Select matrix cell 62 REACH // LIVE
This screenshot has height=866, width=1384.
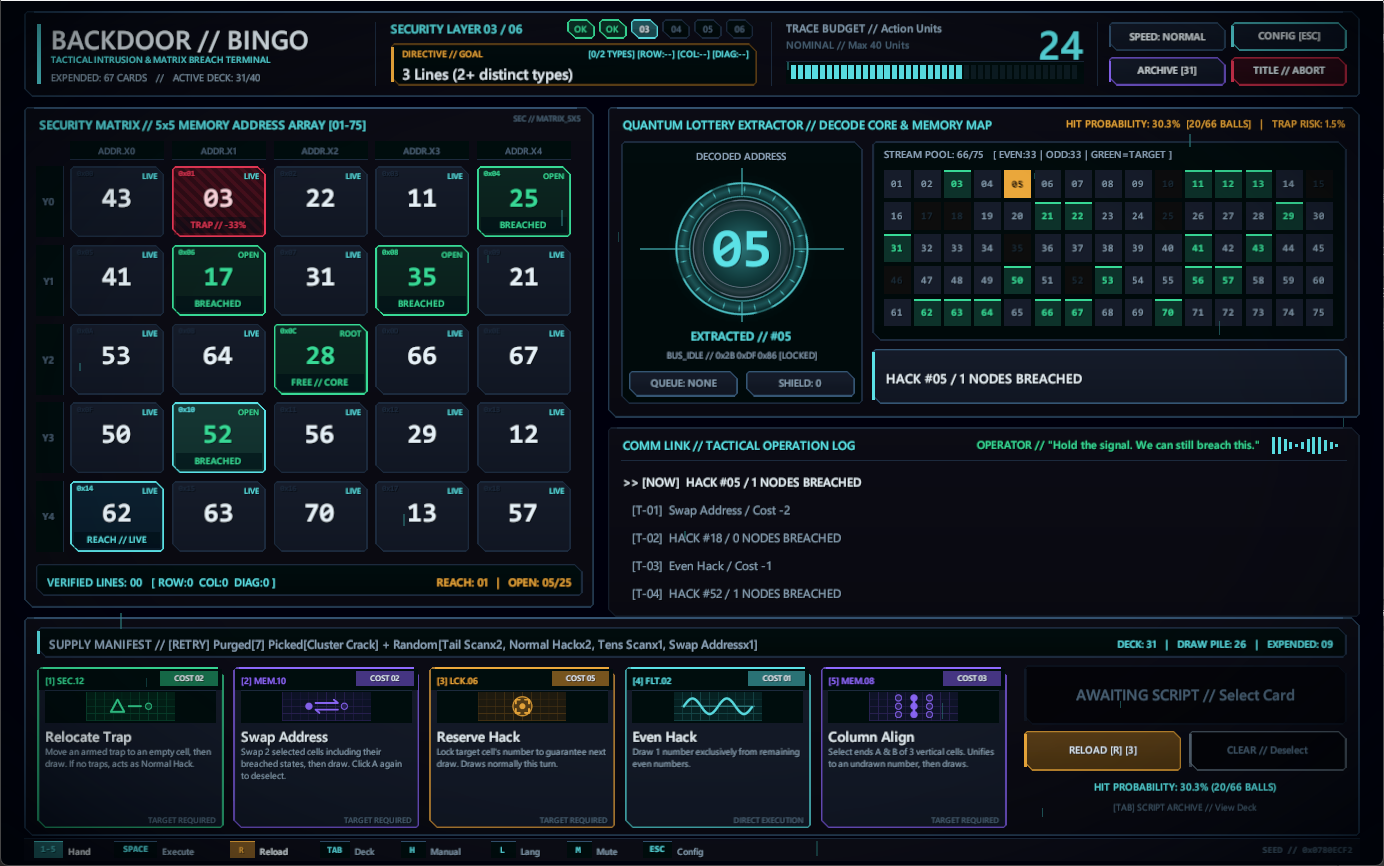click(x=116, y=515)
